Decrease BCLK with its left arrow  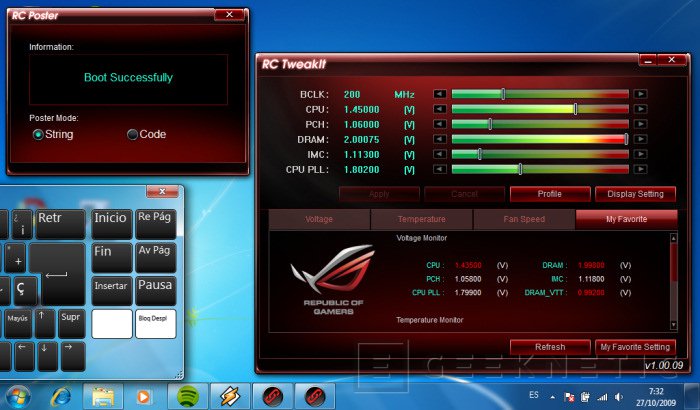click(x=440, y=94)
